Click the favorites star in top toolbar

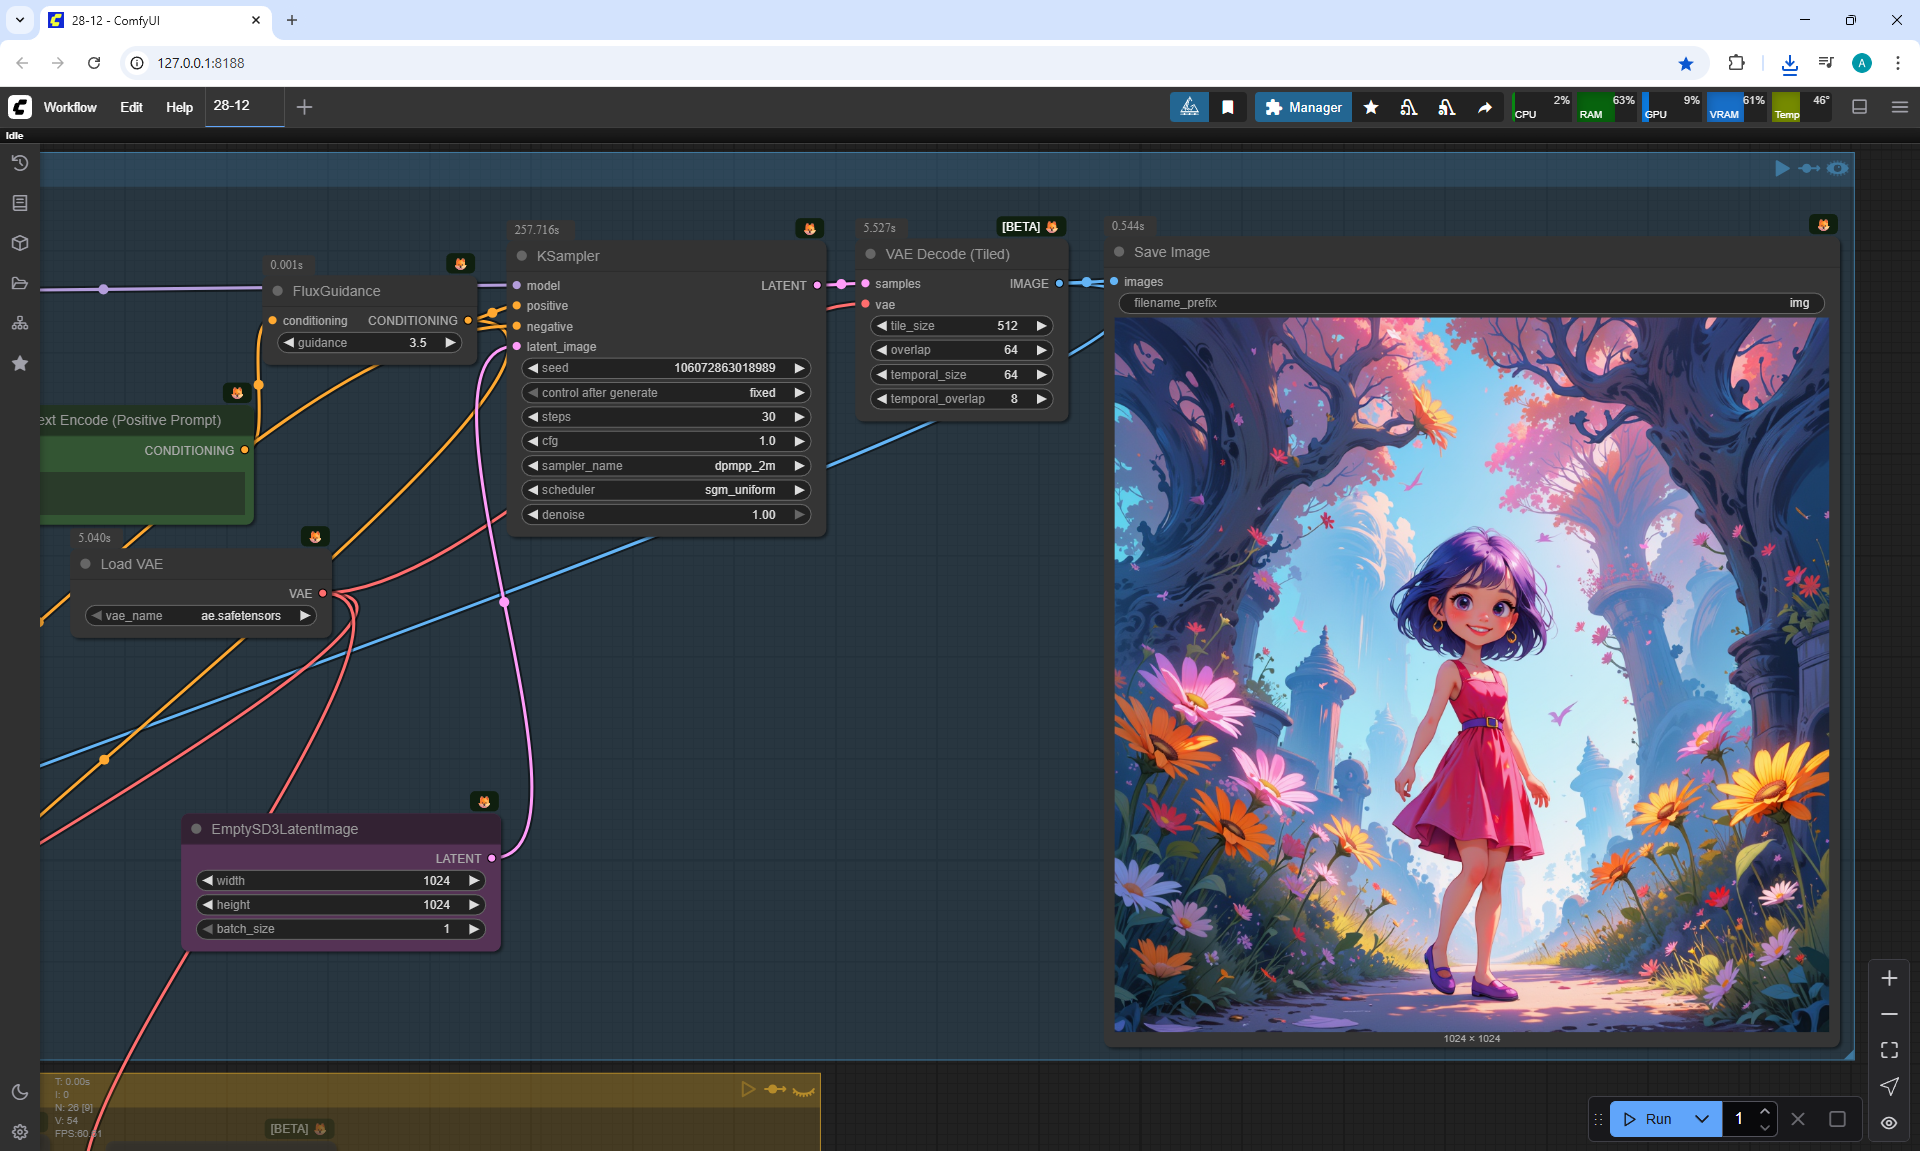(x=1371, y=107)
